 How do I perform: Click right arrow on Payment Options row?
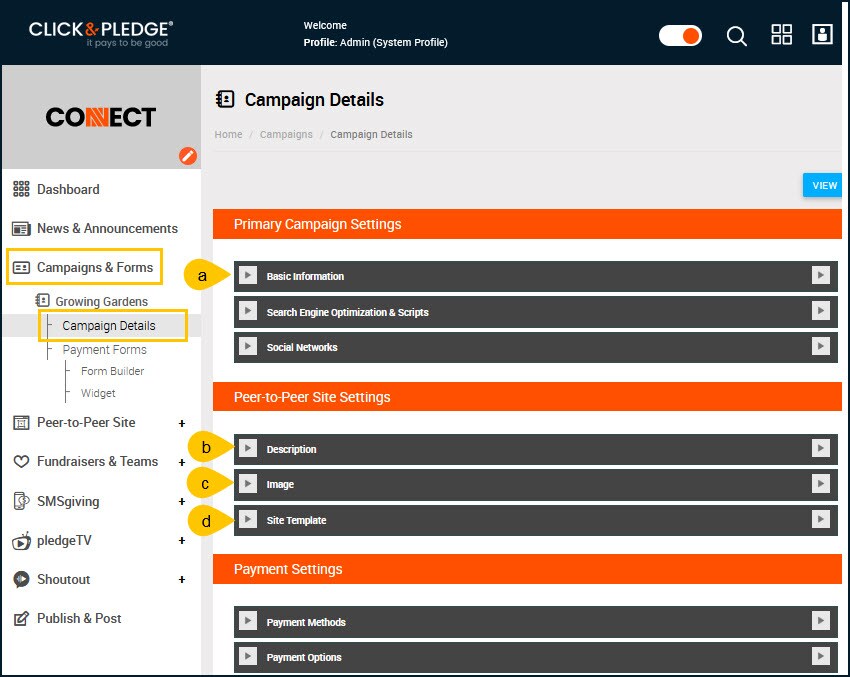pyautogui.click(x=821, y=656)
